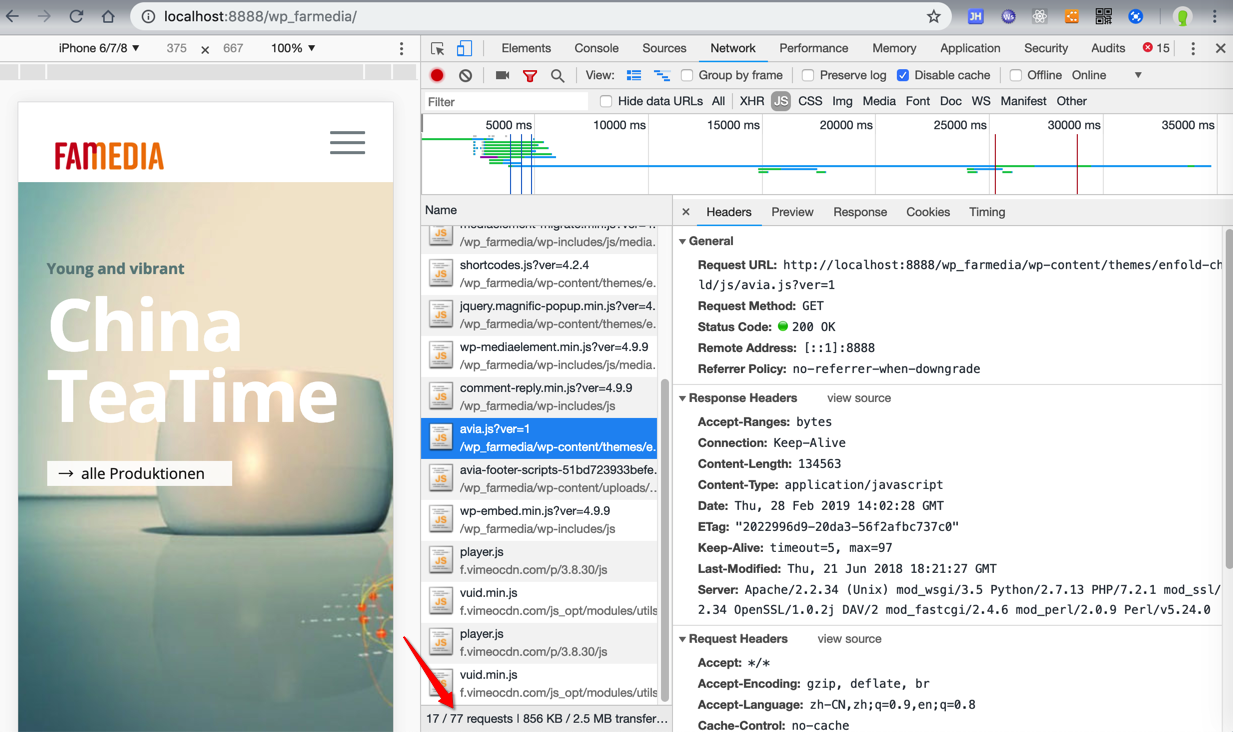Open iPhone 6/7/8 device dropdown

tap(99, 48)
